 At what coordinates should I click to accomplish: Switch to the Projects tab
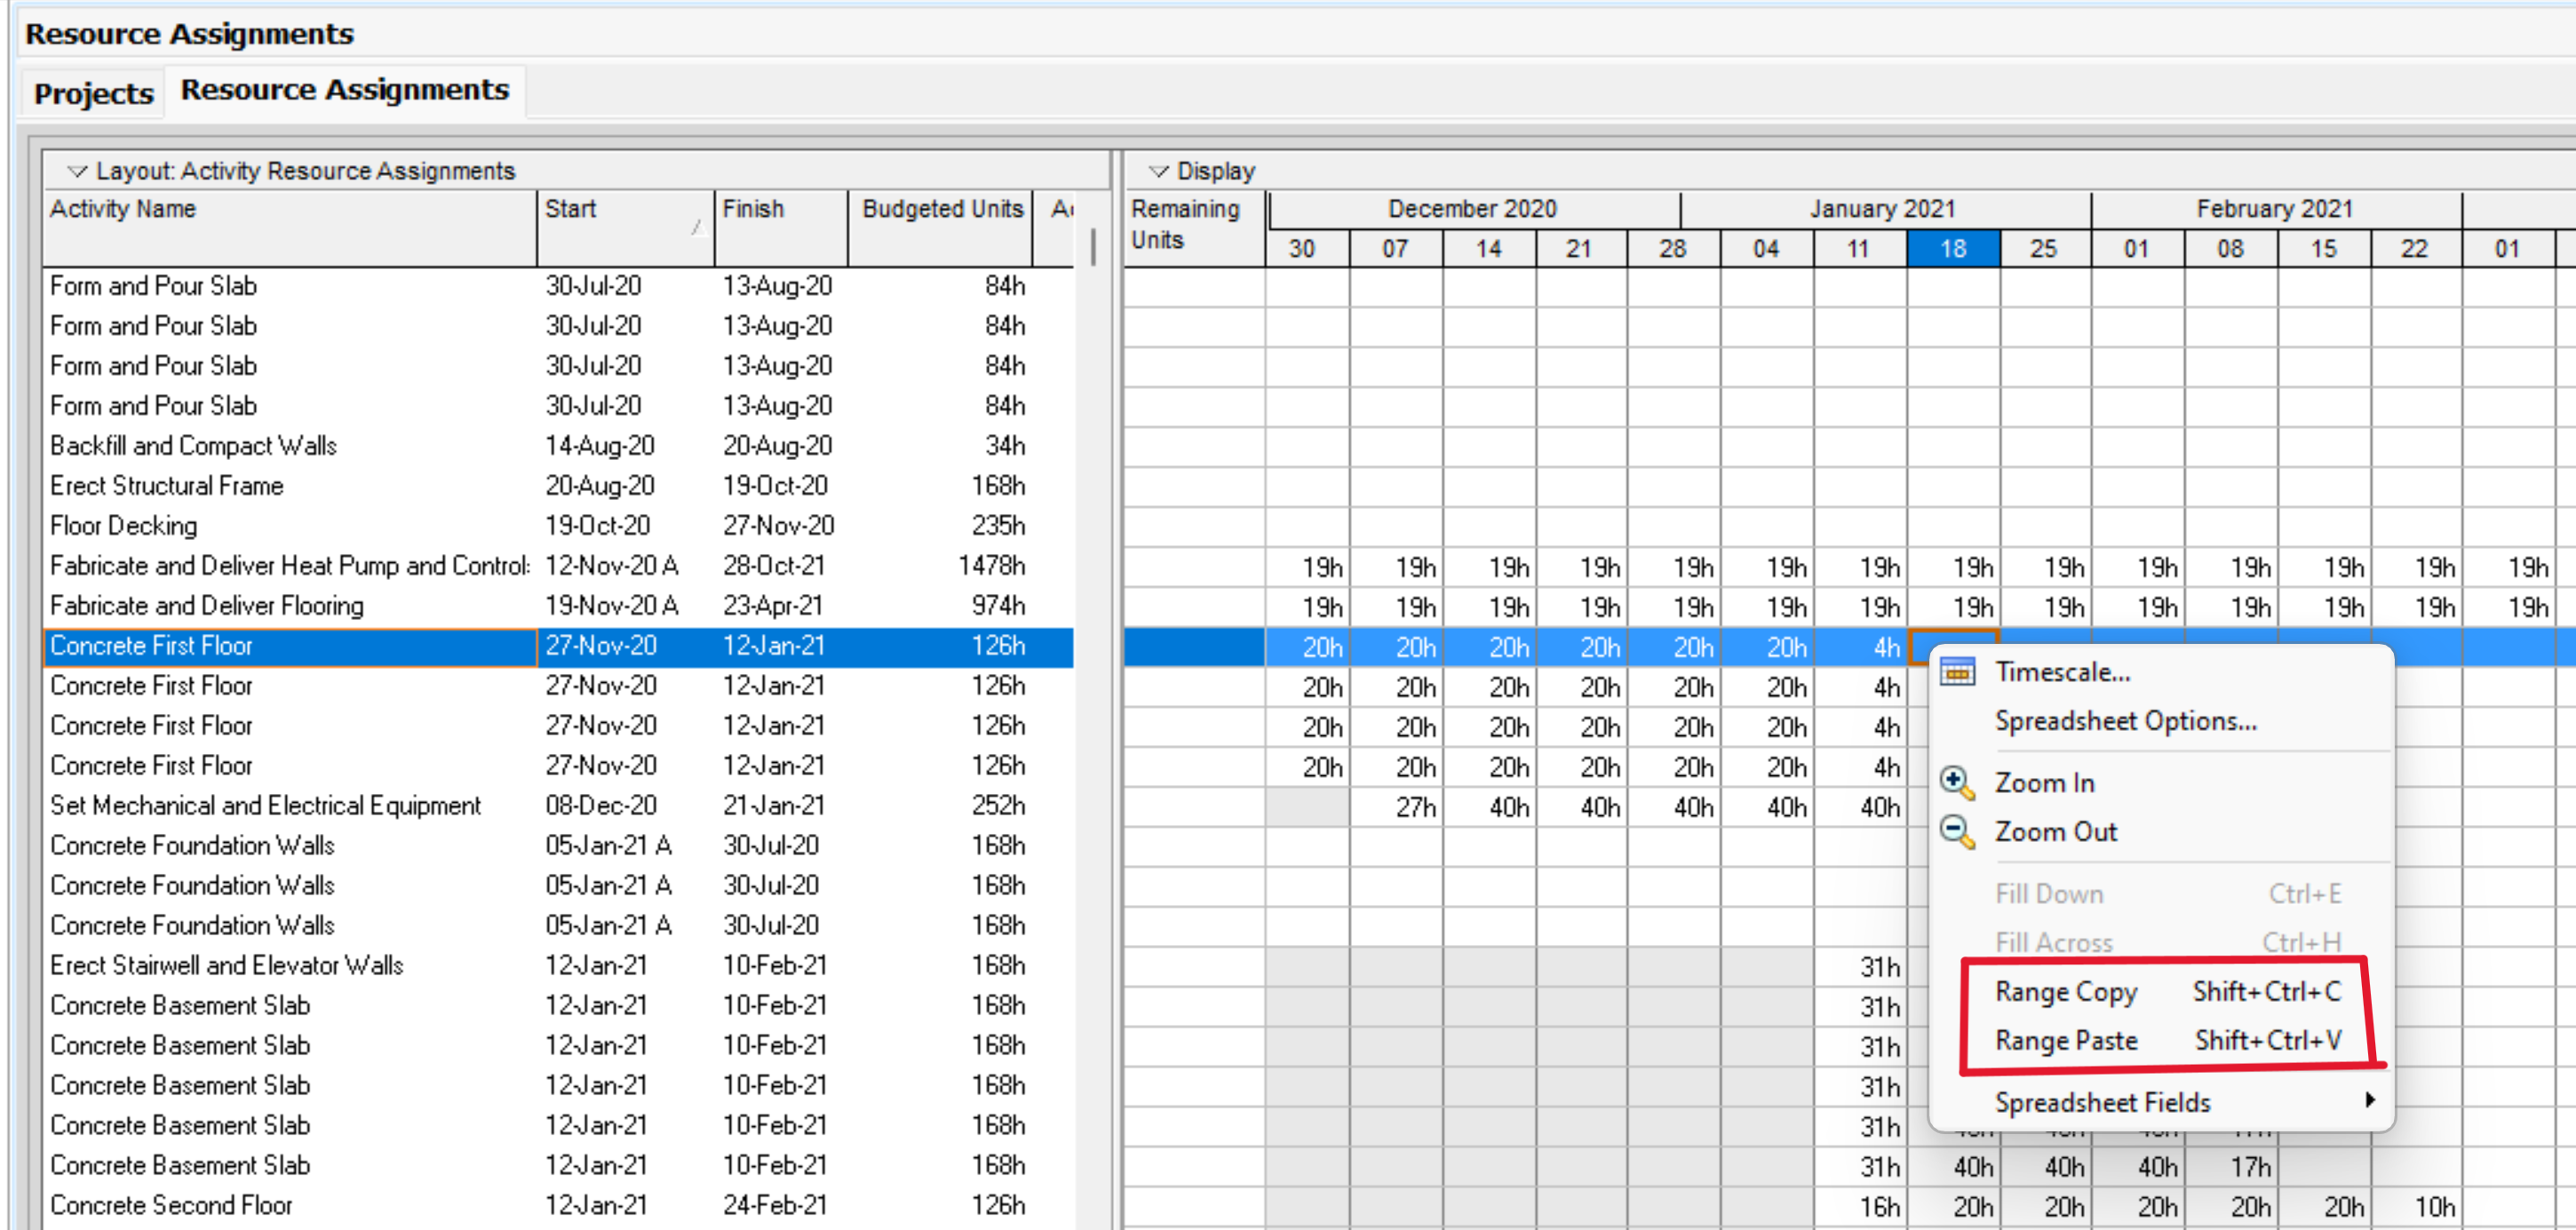coord(93,93)
